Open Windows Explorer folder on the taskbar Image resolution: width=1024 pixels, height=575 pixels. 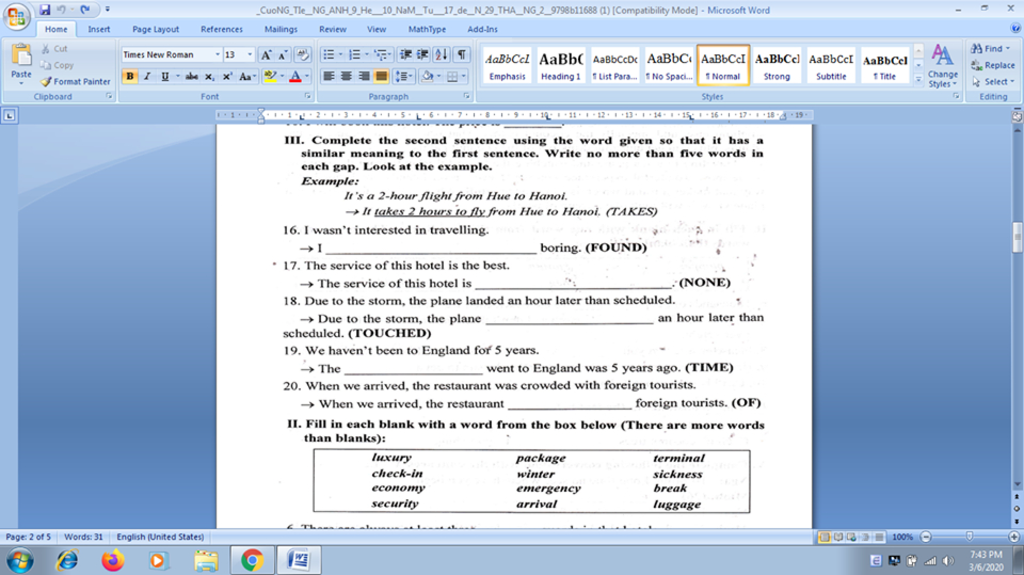[x=206, y=560]
